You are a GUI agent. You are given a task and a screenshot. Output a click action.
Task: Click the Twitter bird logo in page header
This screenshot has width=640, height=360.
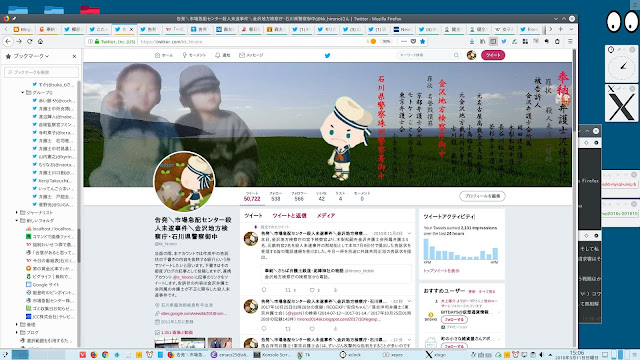pos(327,55)
